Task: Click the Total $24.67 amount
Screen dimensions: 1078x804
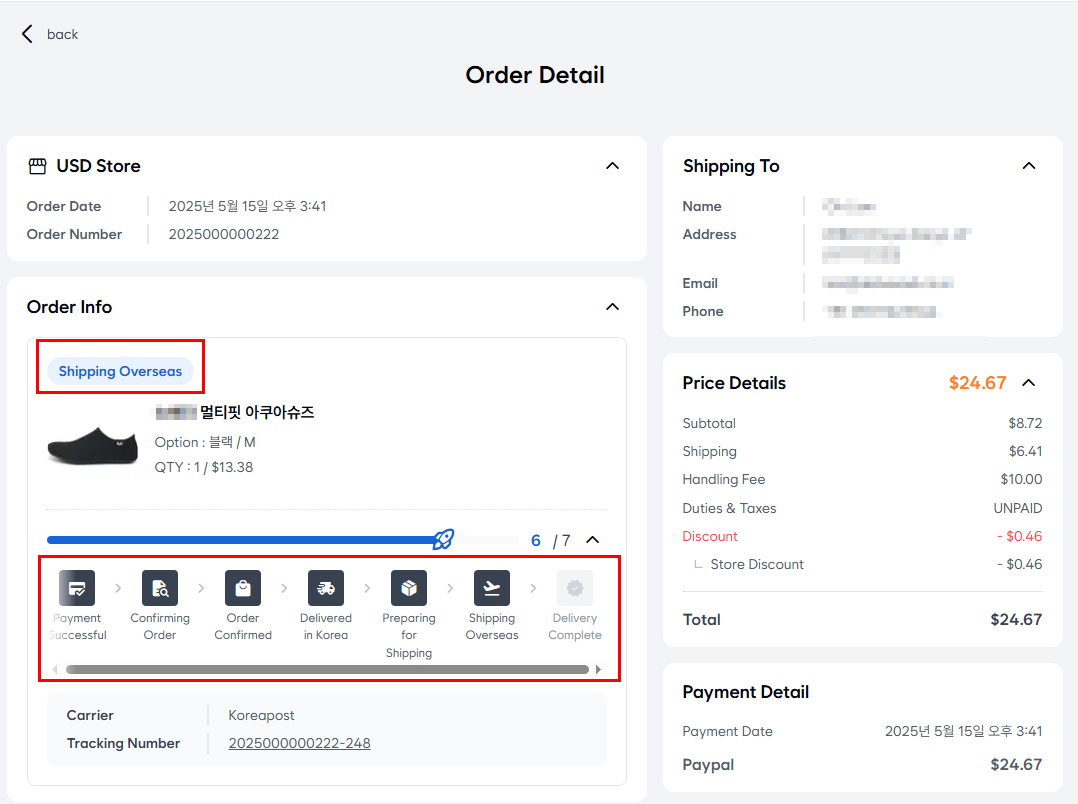Action: tap(1016, 620)
